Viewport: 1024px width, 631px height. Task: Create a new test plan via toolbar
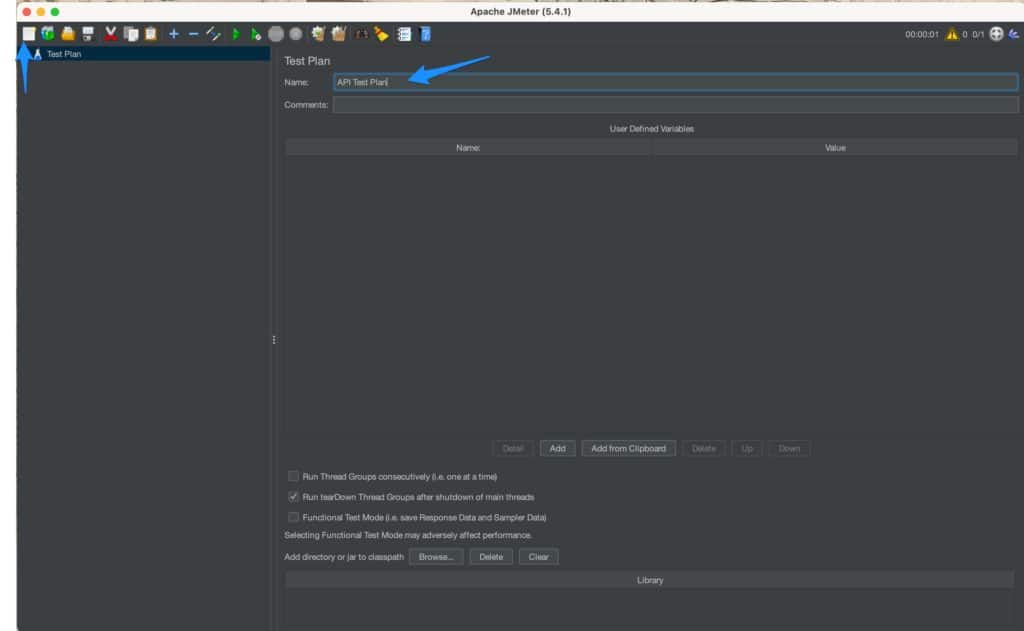[29, 34]
